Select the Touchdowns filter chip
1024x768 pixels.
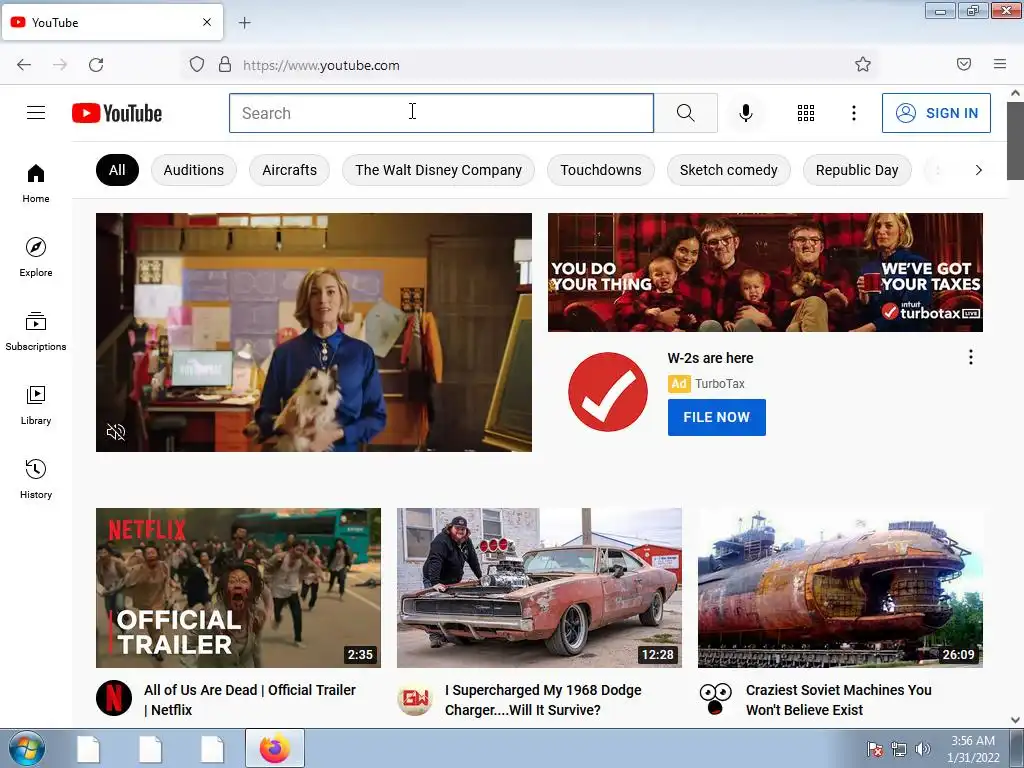click(x=601, y=170)
